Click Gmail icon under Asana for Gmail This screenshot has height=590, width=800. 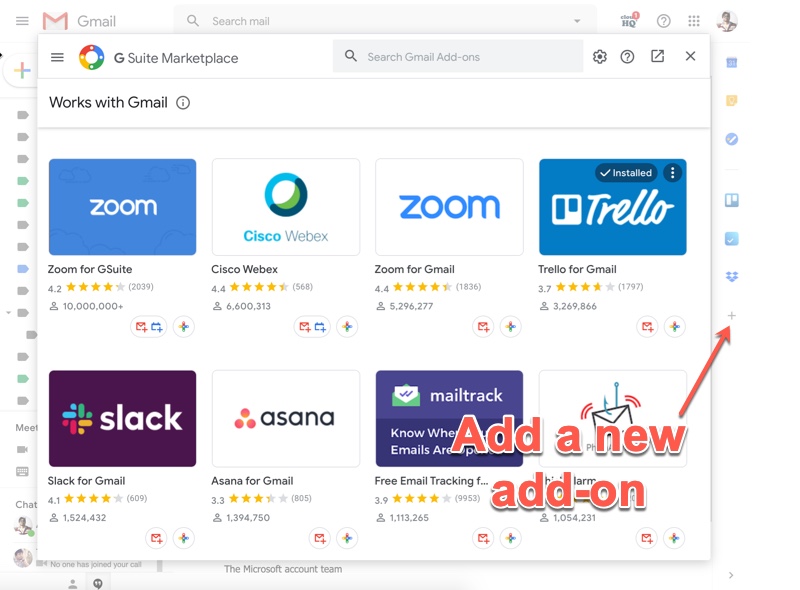(x=319, y=538)
